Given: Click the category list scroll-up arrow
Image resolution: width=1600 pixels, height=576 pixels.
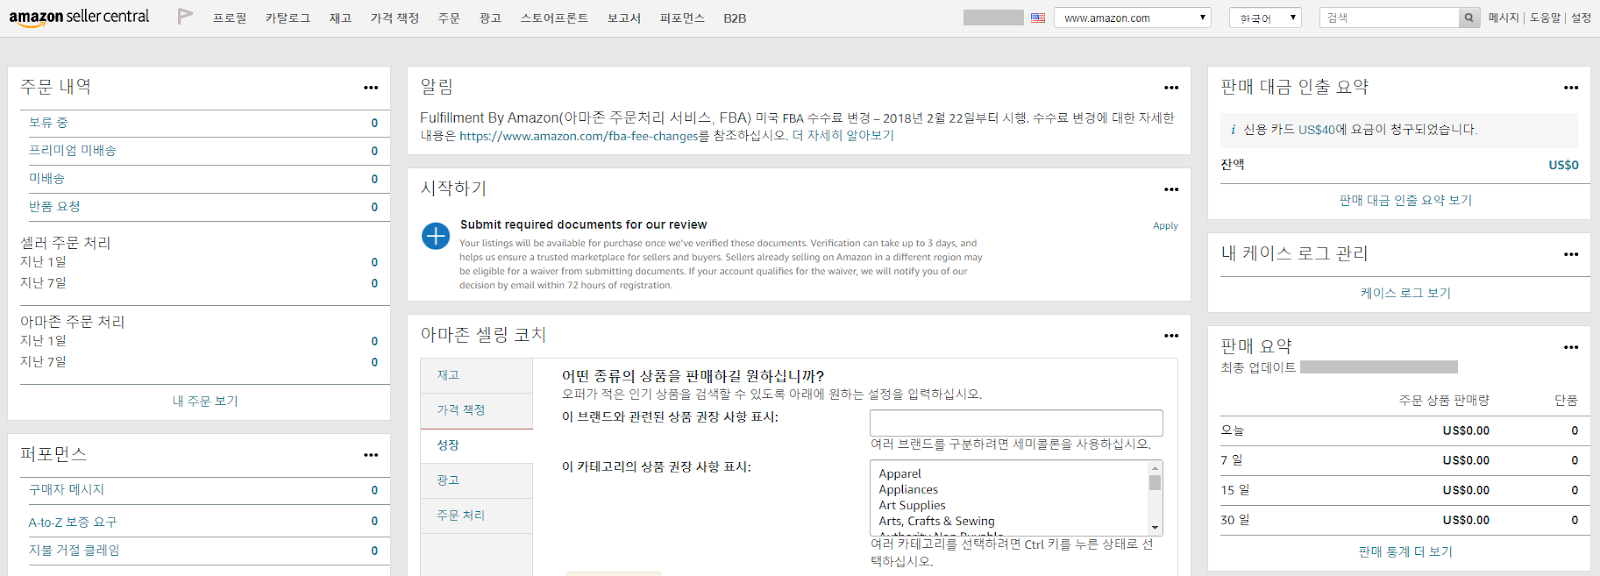Looking at the screenshot, I should coord(1155,468).
